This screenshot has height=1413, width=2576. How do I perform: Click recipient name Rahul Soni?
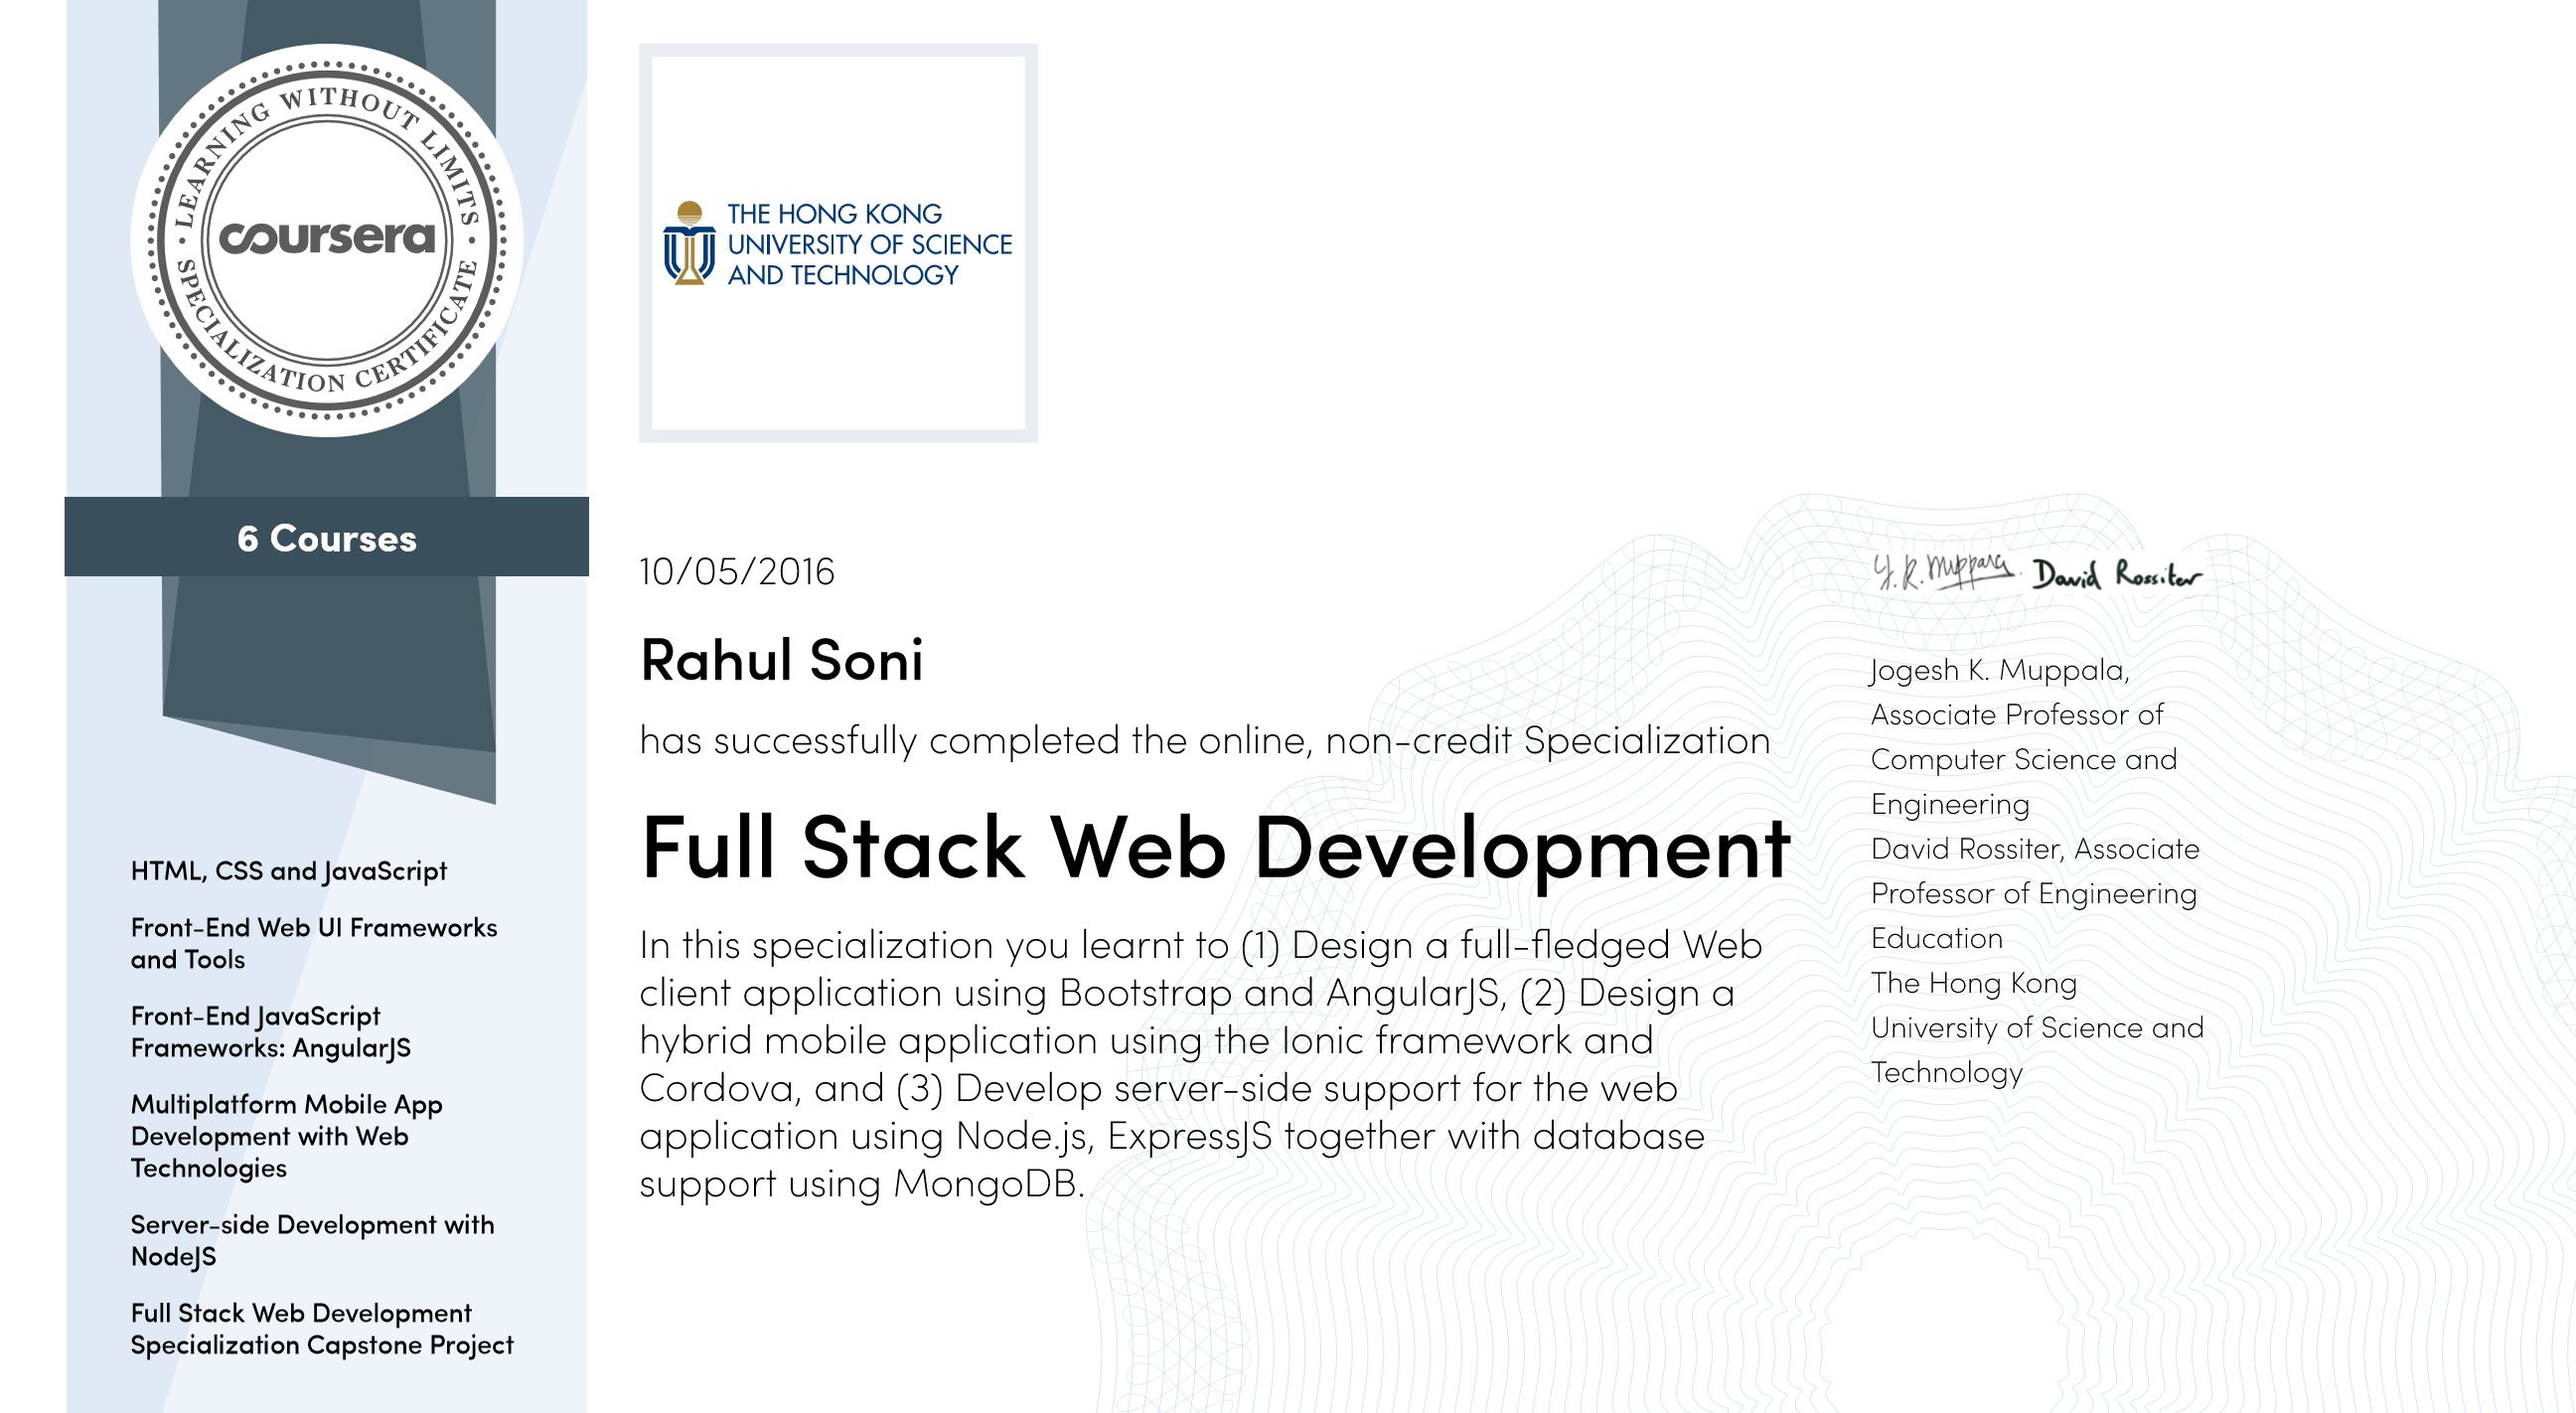[x=781, y=659]
